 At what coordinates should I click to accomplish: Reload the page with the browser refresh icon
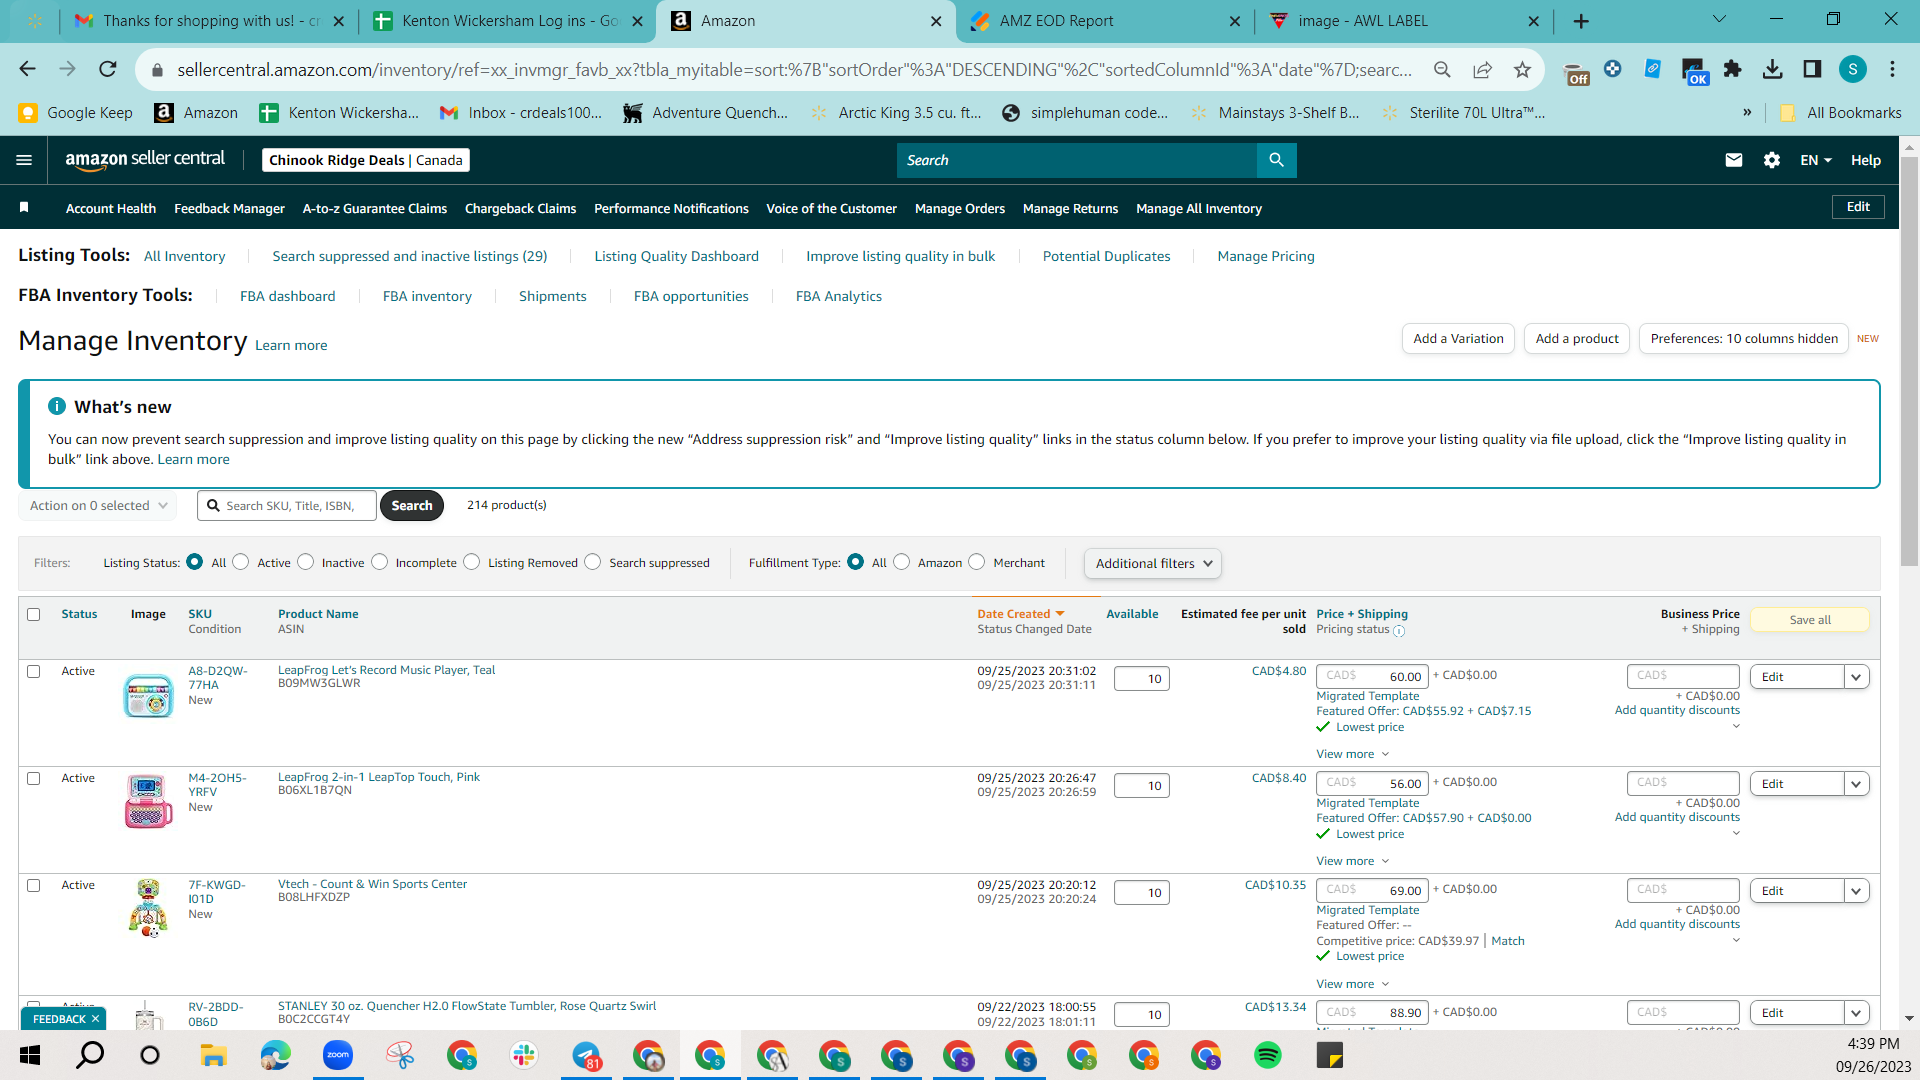pyautogui.click(x=108, y=69)
